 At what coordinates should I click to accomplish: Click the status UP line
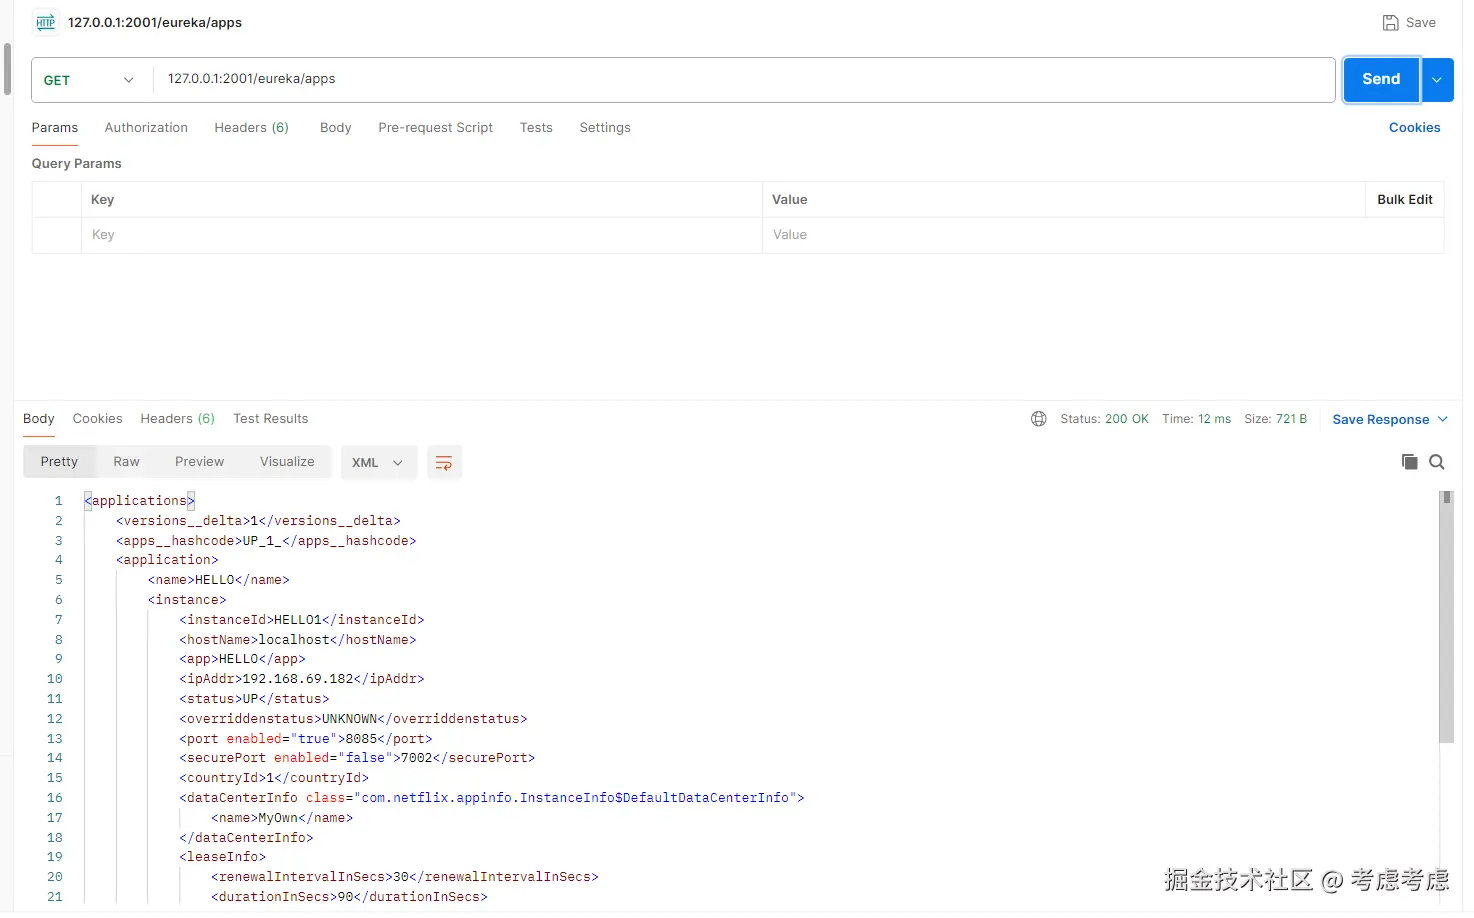(x=254, y=699)
